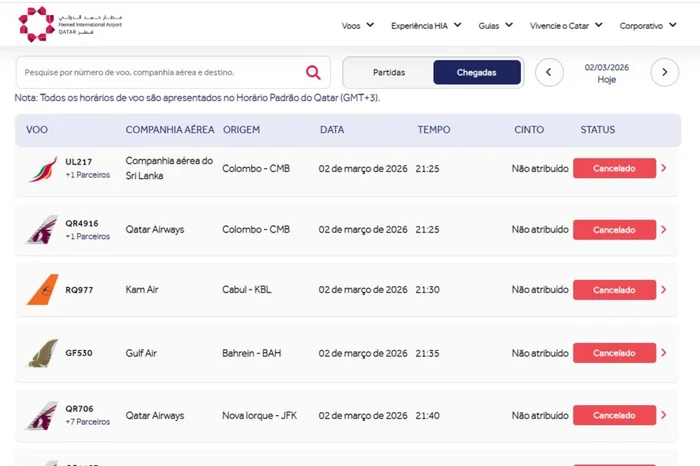Click the flight search input field

click(160, 72)
